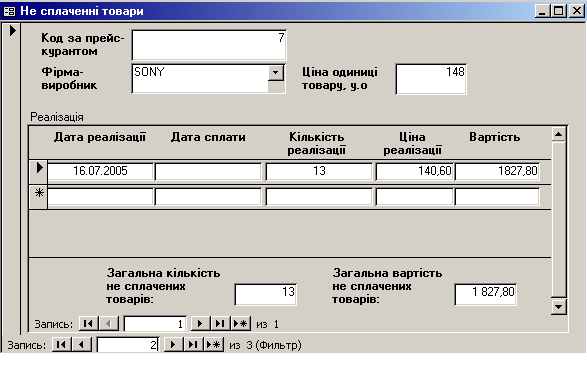The height and width of the screenshot is (384, 587).
Task: Click the 'из 3 (Фильтр)' status text
Action: pyautogui.click(x=265, y=345)
